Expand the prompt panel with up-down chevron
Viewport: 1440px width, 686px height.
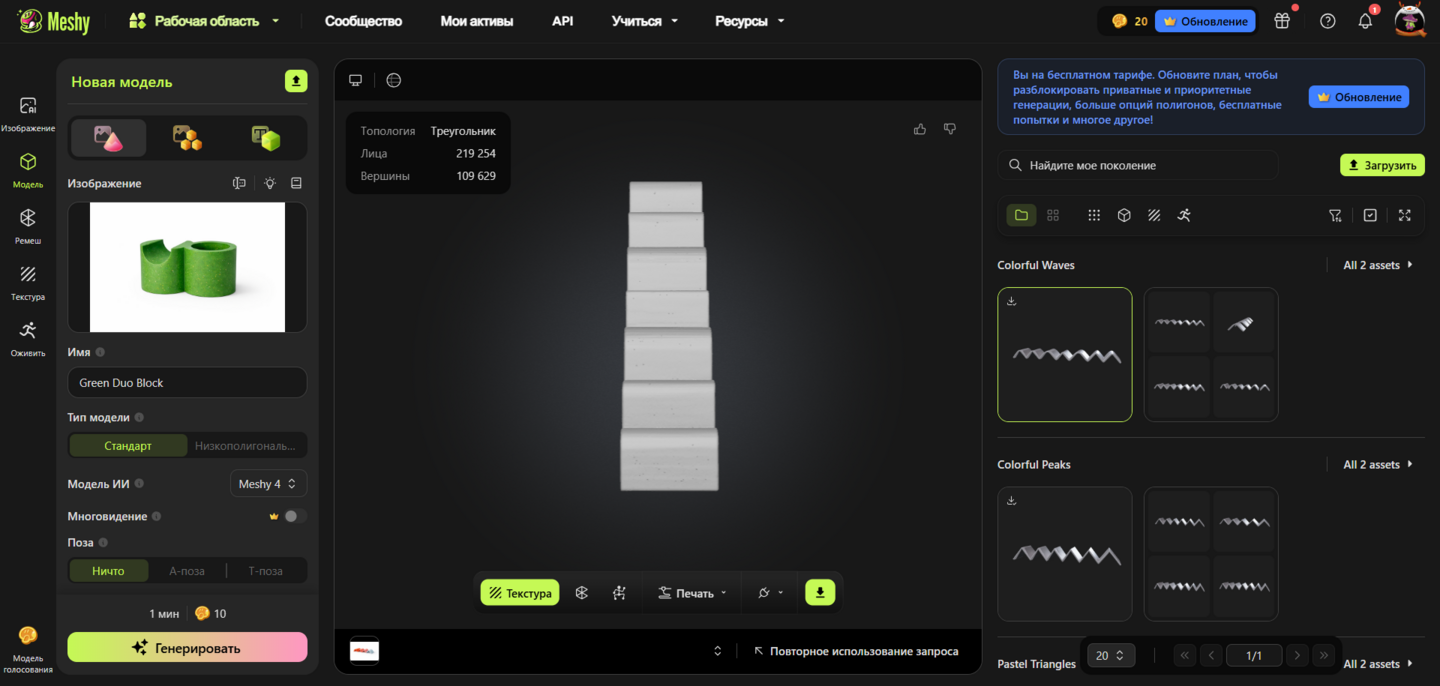tap(717, 651)
